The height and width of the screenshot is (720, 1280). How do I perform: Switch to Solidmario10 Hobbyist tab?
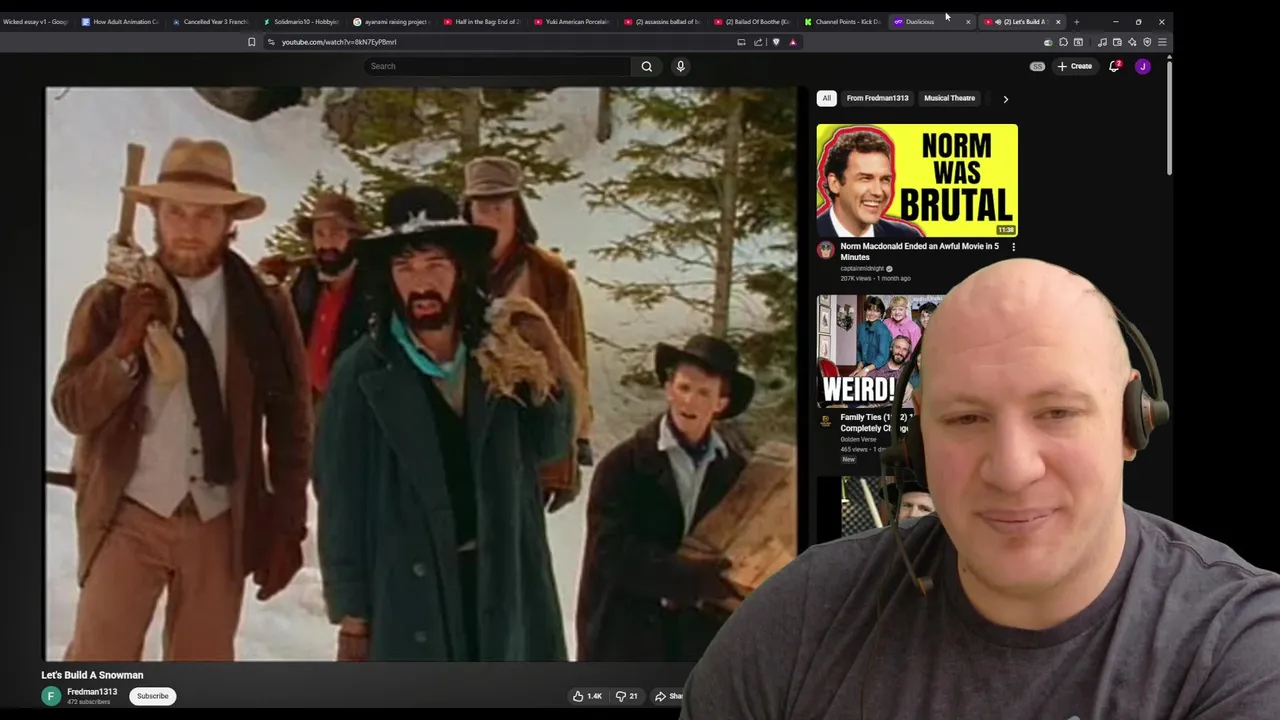pyautogui.click(x=300, y=21)
